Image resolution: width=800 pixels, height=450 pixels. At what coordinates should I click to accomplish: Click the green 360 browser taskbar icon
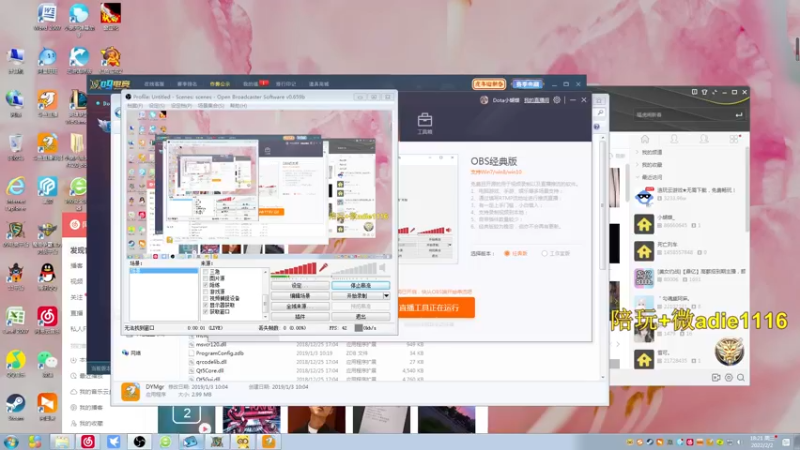pyautogui.click(x=165, y=441)
